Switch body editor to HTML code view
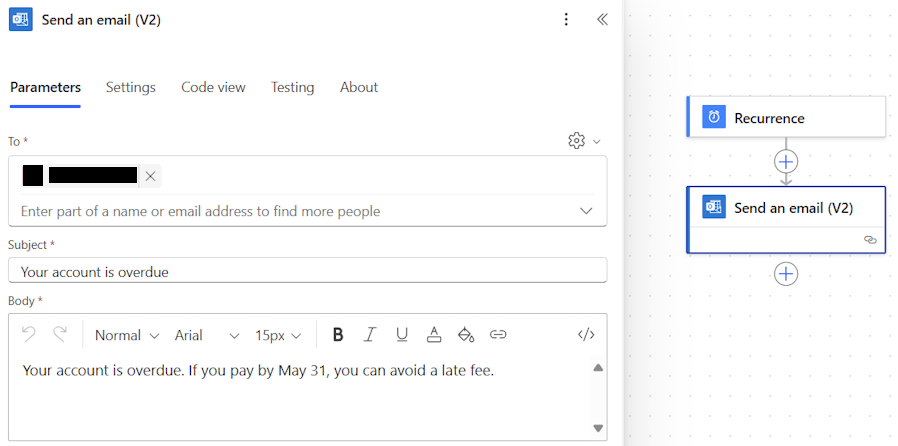 click(x=586, y=335)
